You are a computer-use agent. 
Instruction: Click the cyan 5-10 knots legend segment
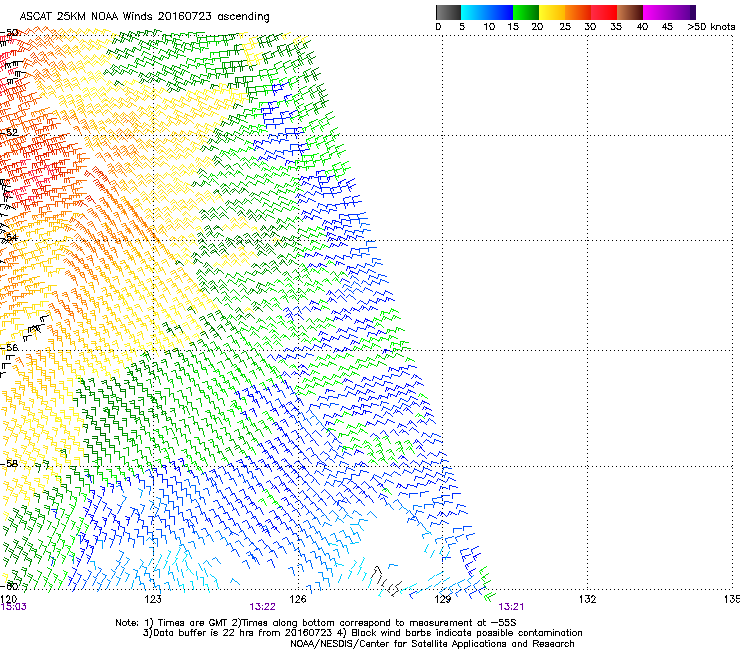pyautogui.click(x=474, y=12)
